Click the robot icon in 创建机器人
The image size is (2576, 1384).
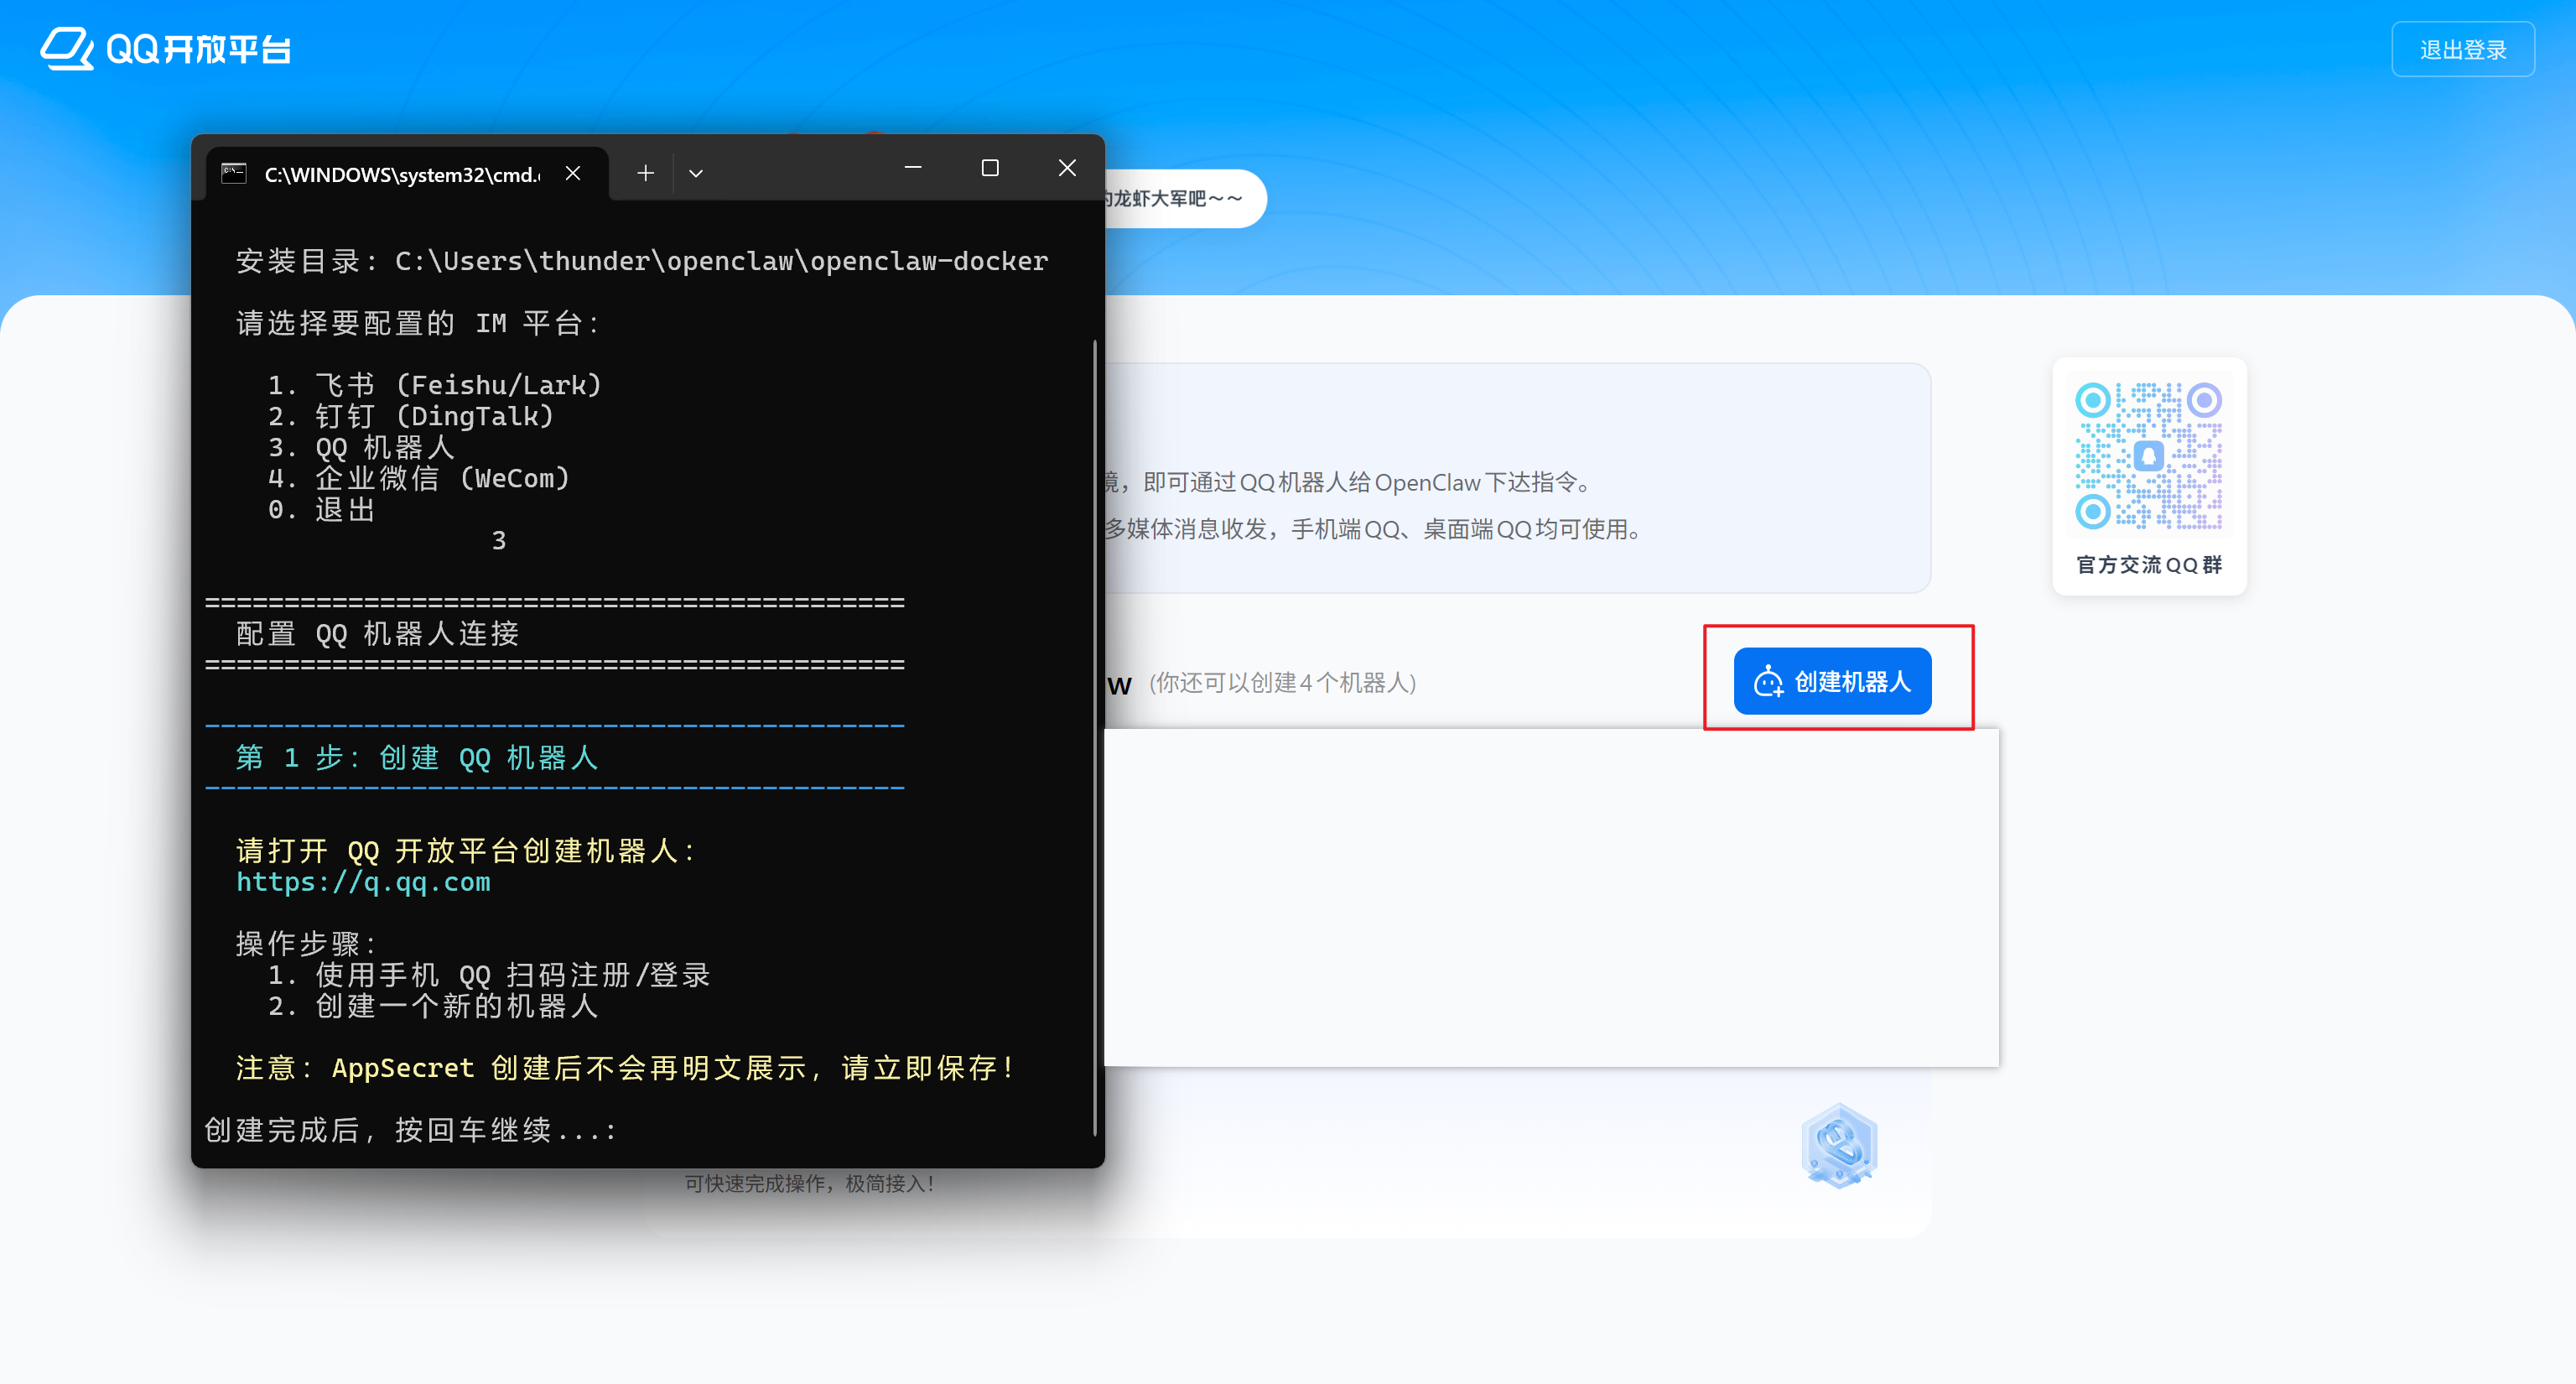pyautogui.click(x=1768, y=681)
